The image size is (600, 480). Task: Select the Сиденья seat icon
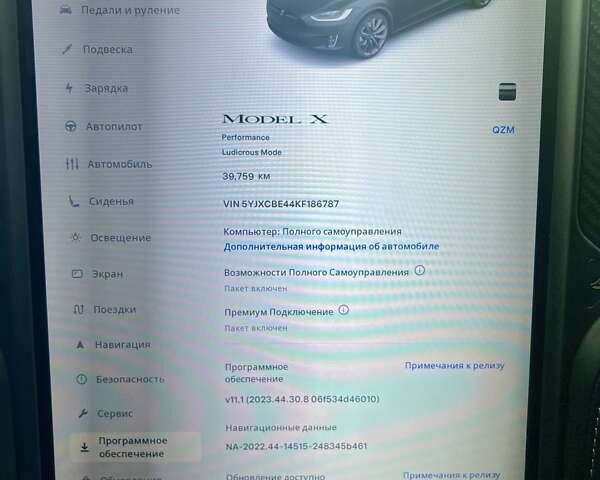(74, 201)
